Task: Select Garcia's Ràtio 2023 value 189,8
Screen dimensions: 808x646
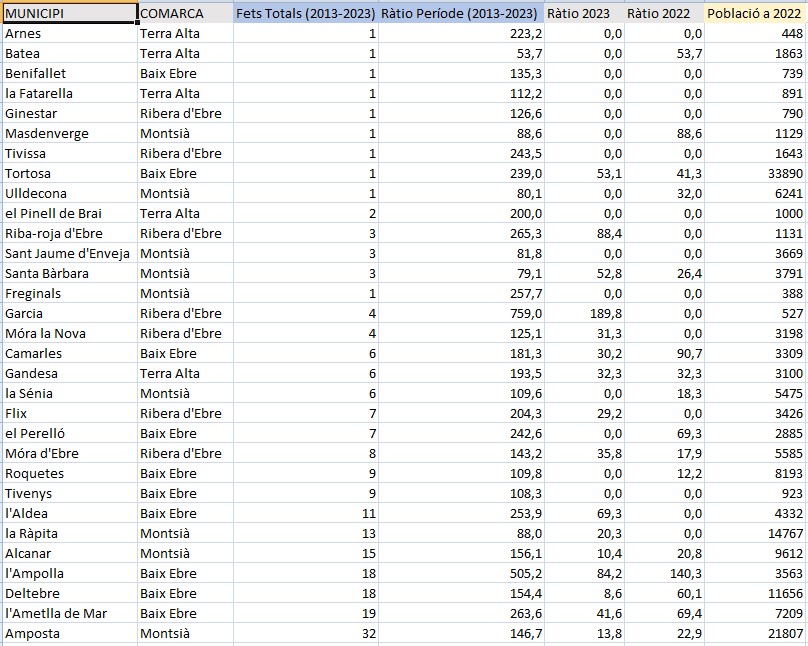Action: point(585,313)
